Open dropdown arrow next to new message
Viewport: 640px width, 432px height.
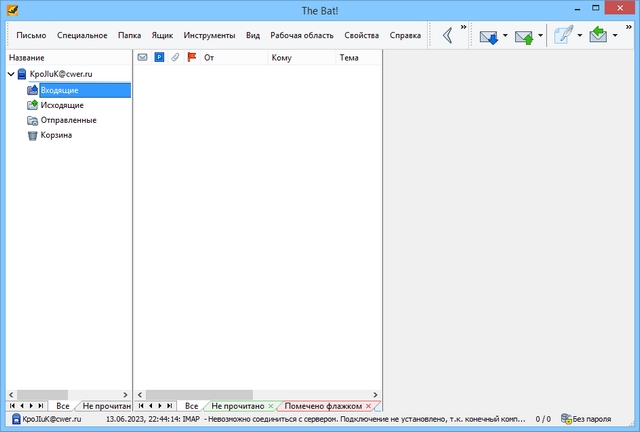coord(579,36)
